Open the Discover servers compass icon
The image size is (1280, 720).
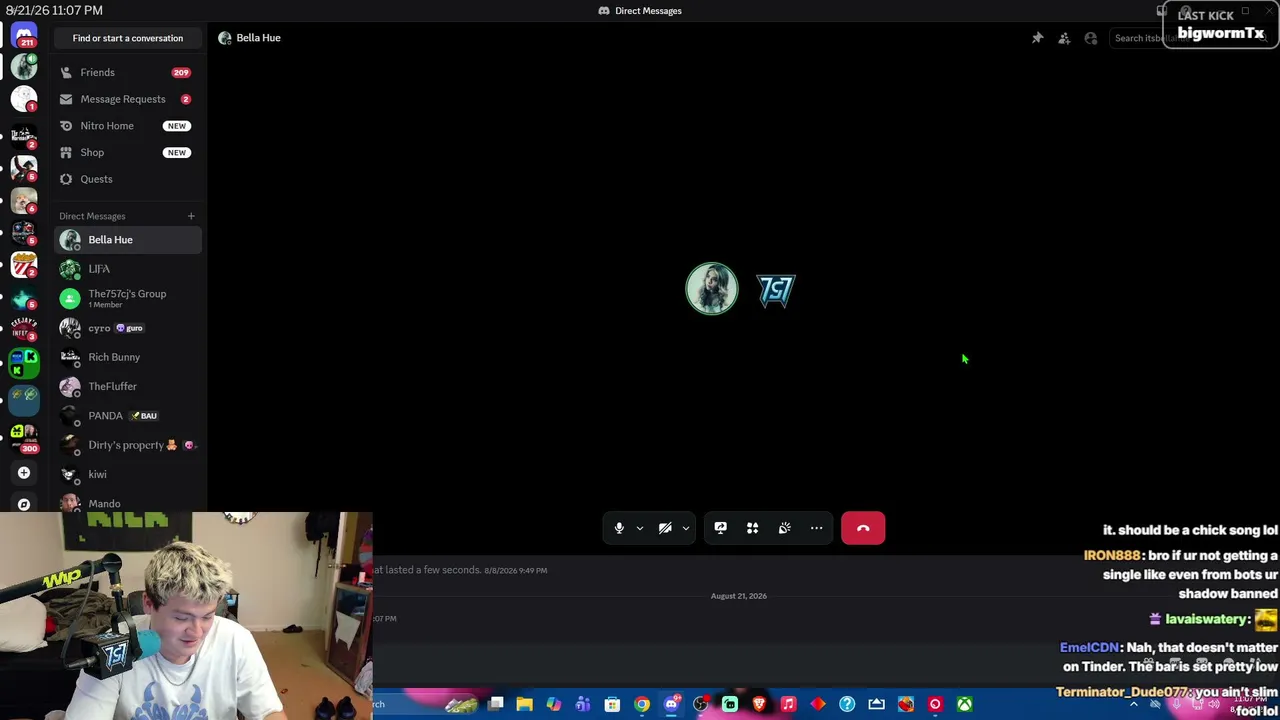click(x=24, y=504)
